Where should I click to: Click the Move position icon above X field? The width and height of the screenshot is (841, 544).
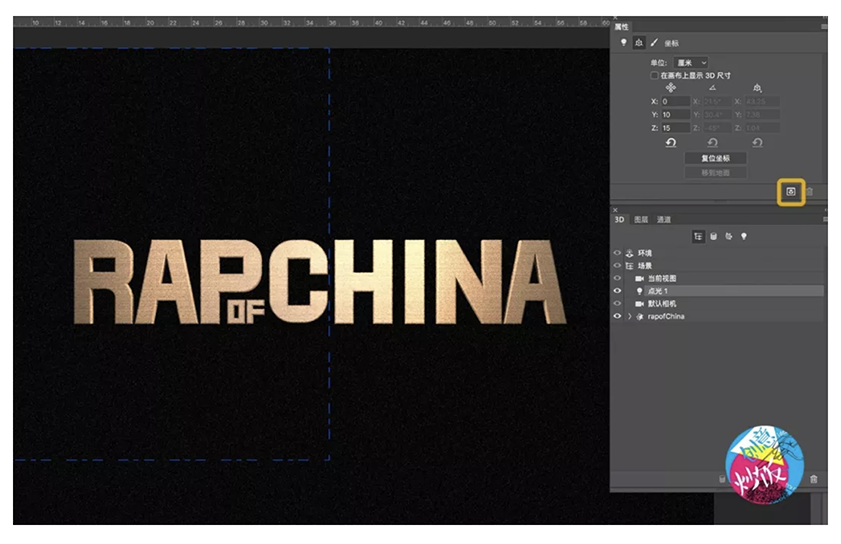(x=670, y=87)
